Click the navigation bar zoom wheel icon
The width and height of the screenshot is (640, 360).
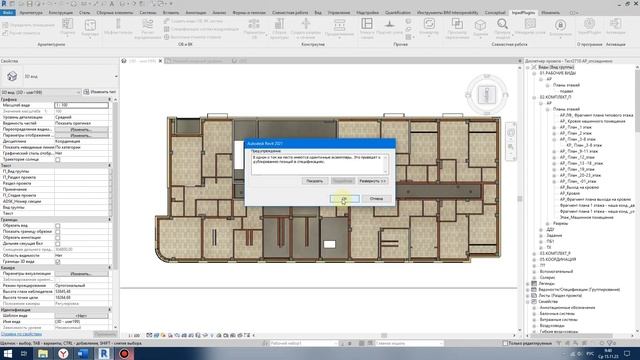tap(511, 133)
